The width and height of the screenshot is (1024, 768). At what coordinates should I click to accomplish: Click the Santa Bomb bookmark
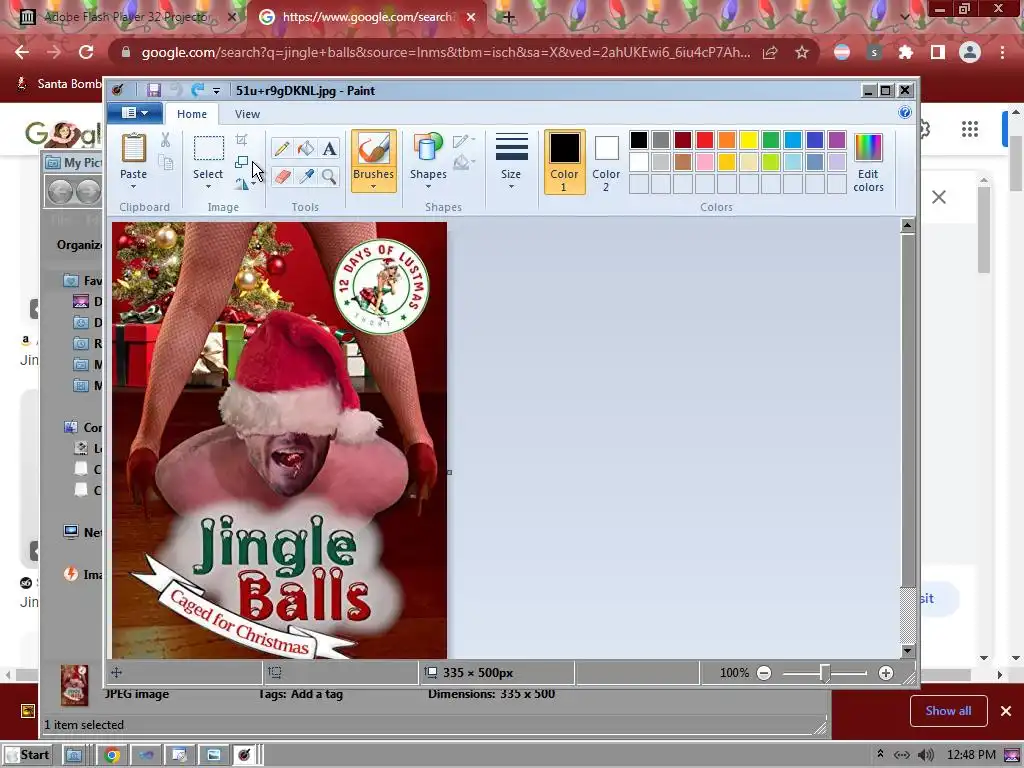tap(60, 84)
